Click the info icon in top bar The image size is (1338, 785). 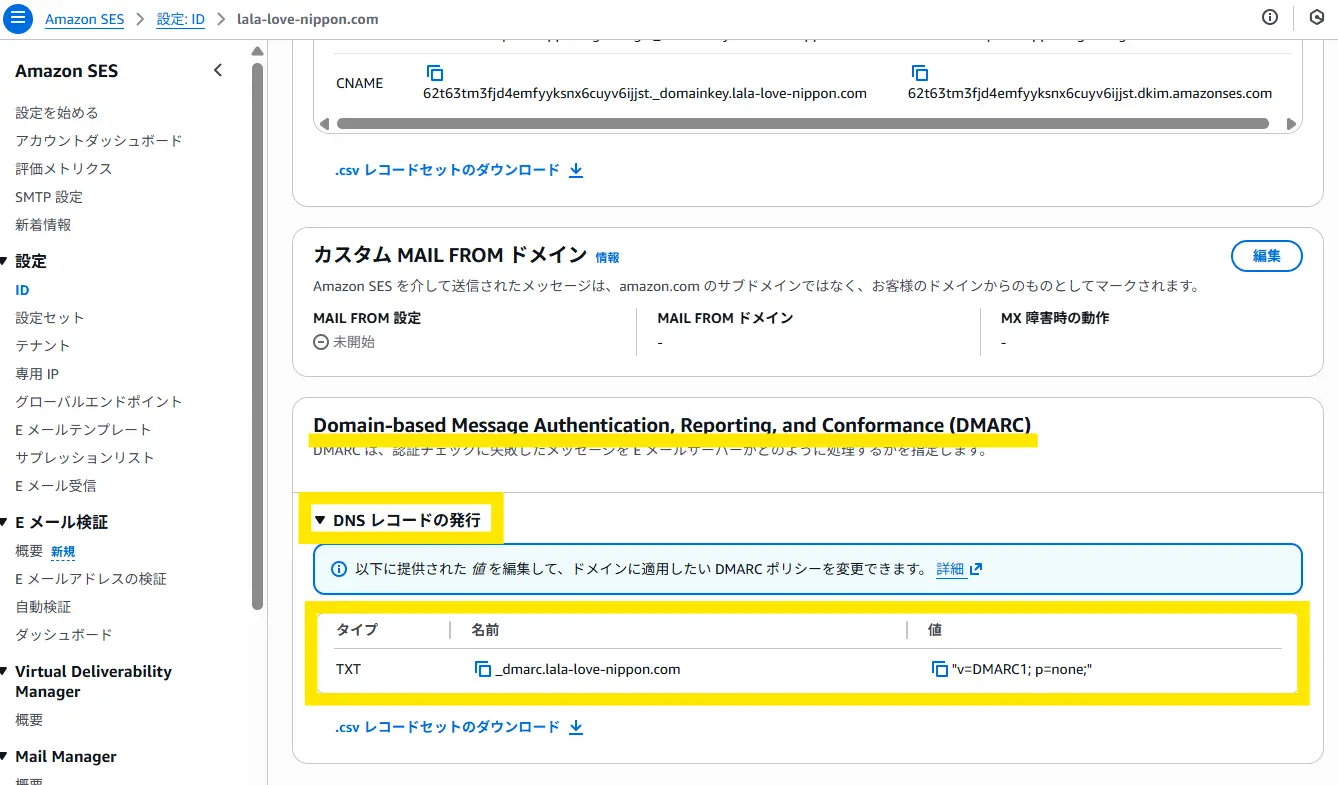click(1270, 17)
